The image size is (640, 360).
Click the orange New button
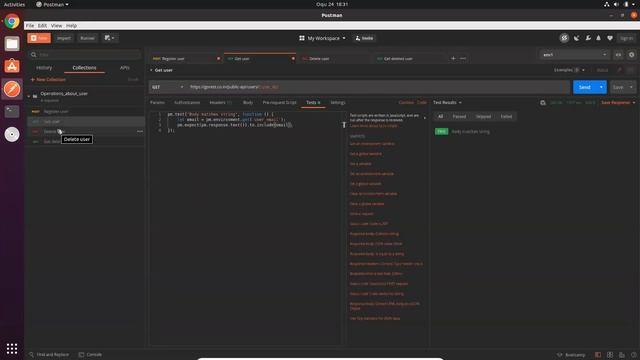coord(39,38)
